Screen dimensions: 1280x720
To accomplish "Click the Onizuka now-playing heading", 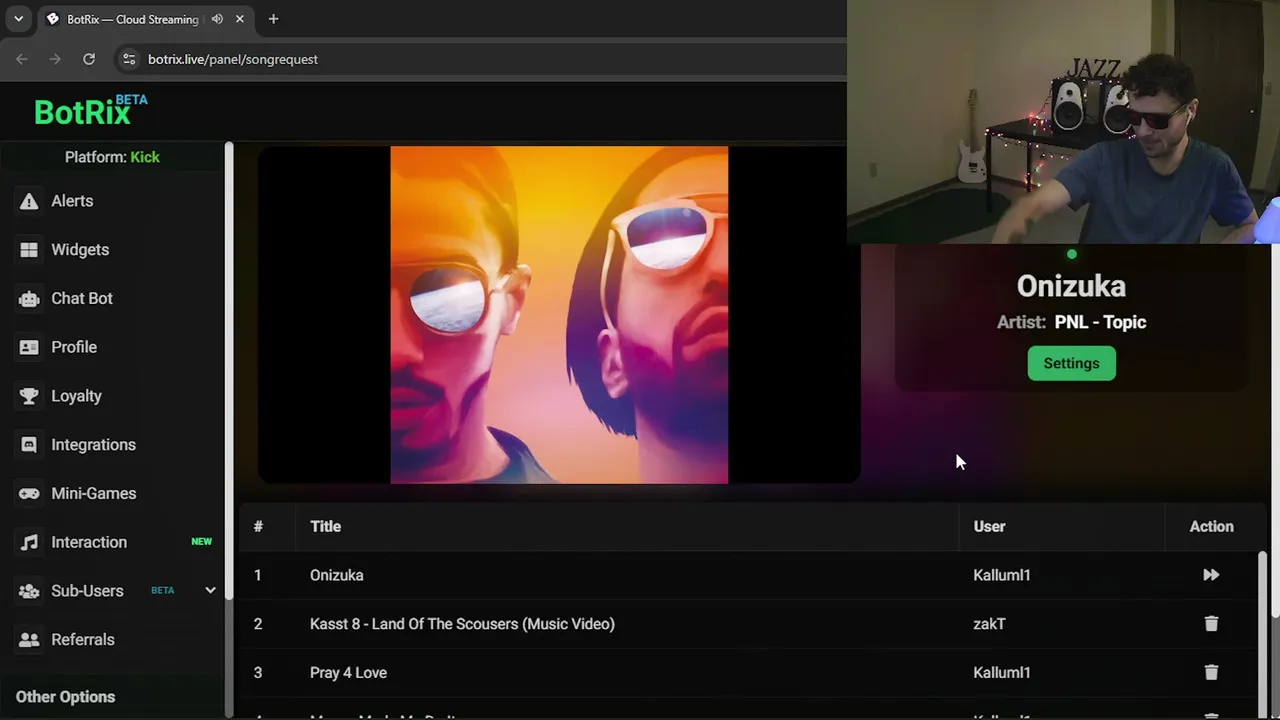I will tap(1071, 286).
